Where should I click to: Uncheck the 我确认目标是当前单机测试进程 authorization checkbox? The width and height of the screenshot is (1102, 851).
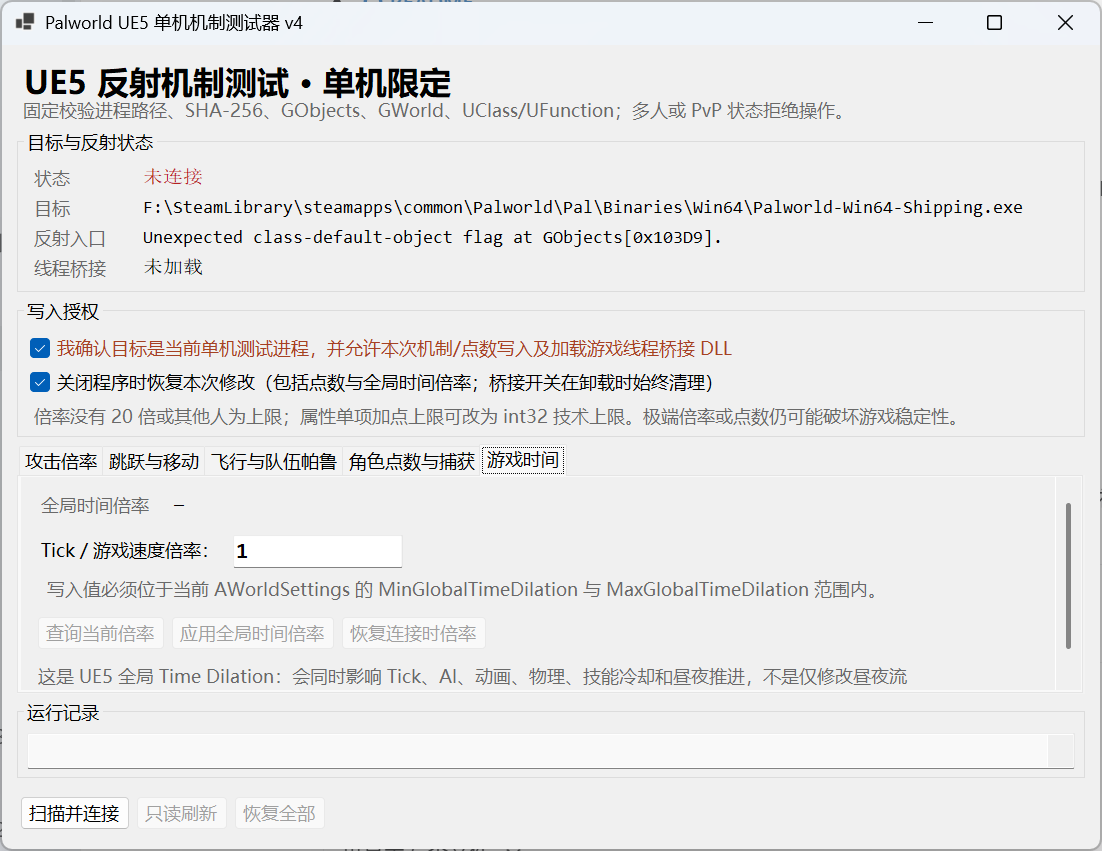(x=40, y=349)
